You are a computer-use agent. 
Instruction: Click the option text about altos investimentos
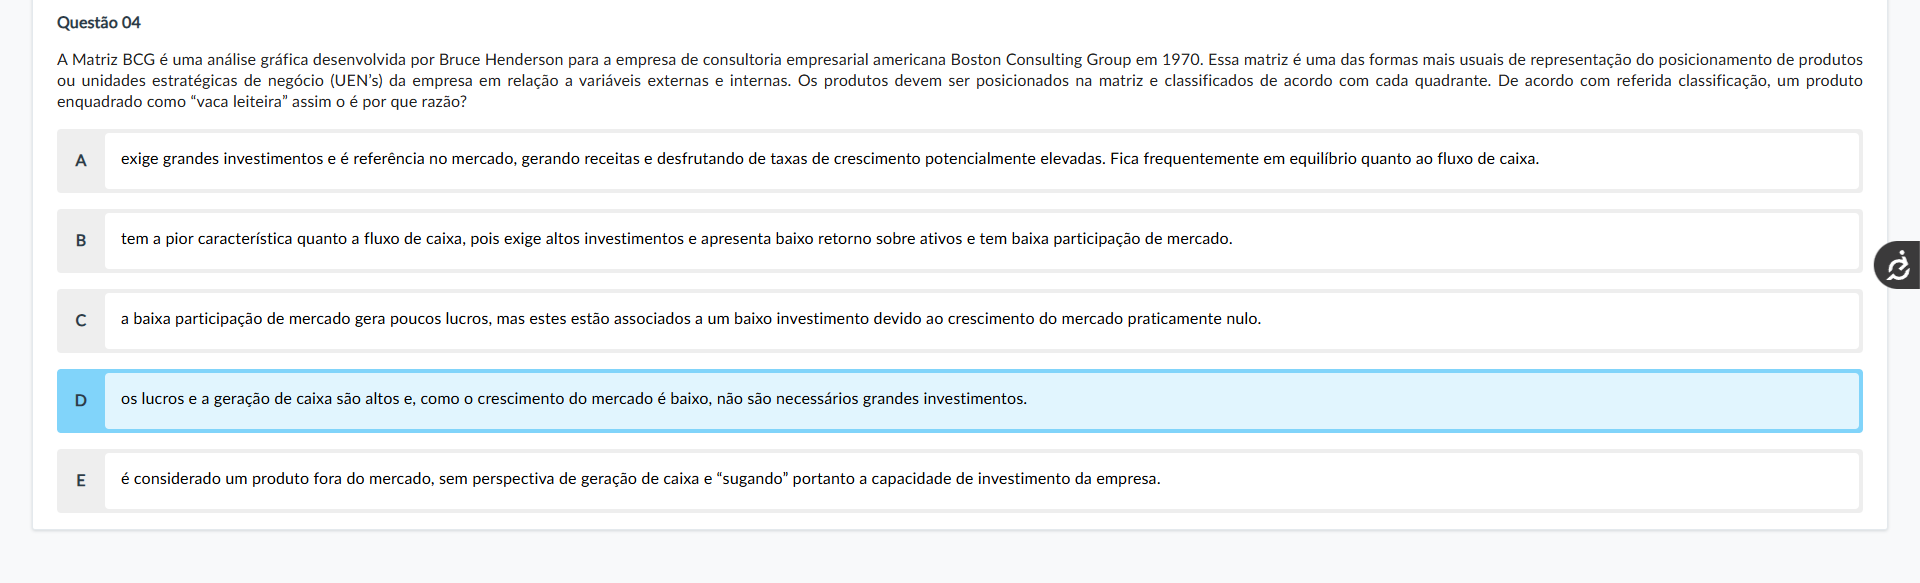(x=676, y=239)
